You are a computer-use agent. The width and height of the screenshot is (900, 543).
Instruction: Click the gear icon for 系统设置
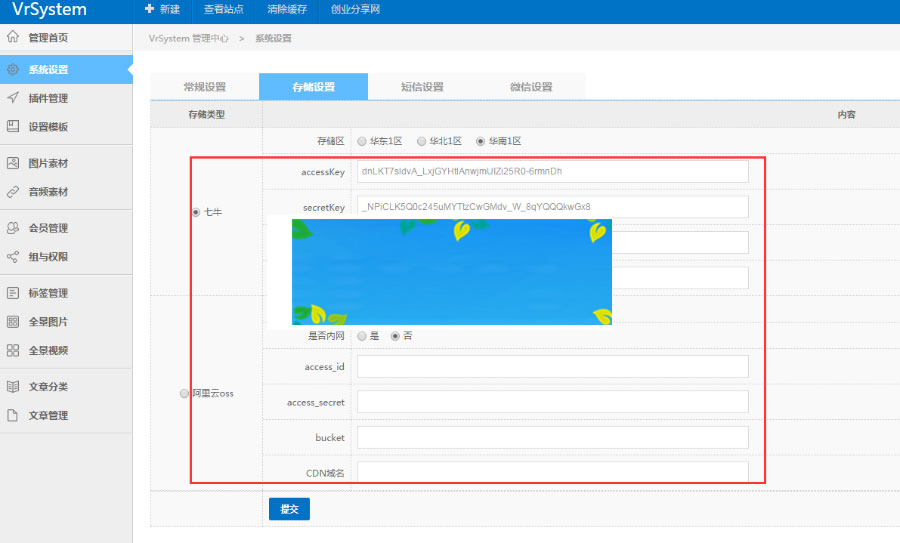(x=13, y=70)
